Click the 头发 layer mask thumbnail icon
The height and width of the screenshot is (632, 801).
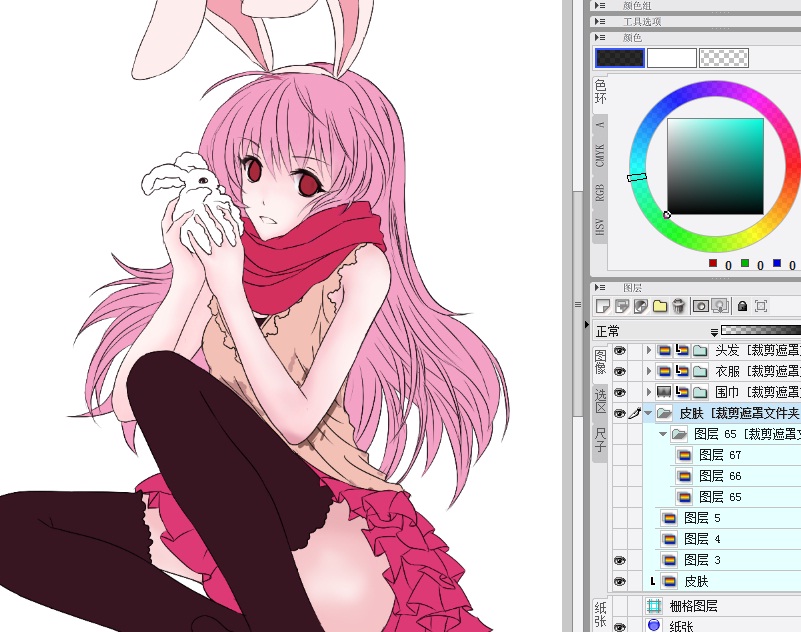[x=664, y=350]
